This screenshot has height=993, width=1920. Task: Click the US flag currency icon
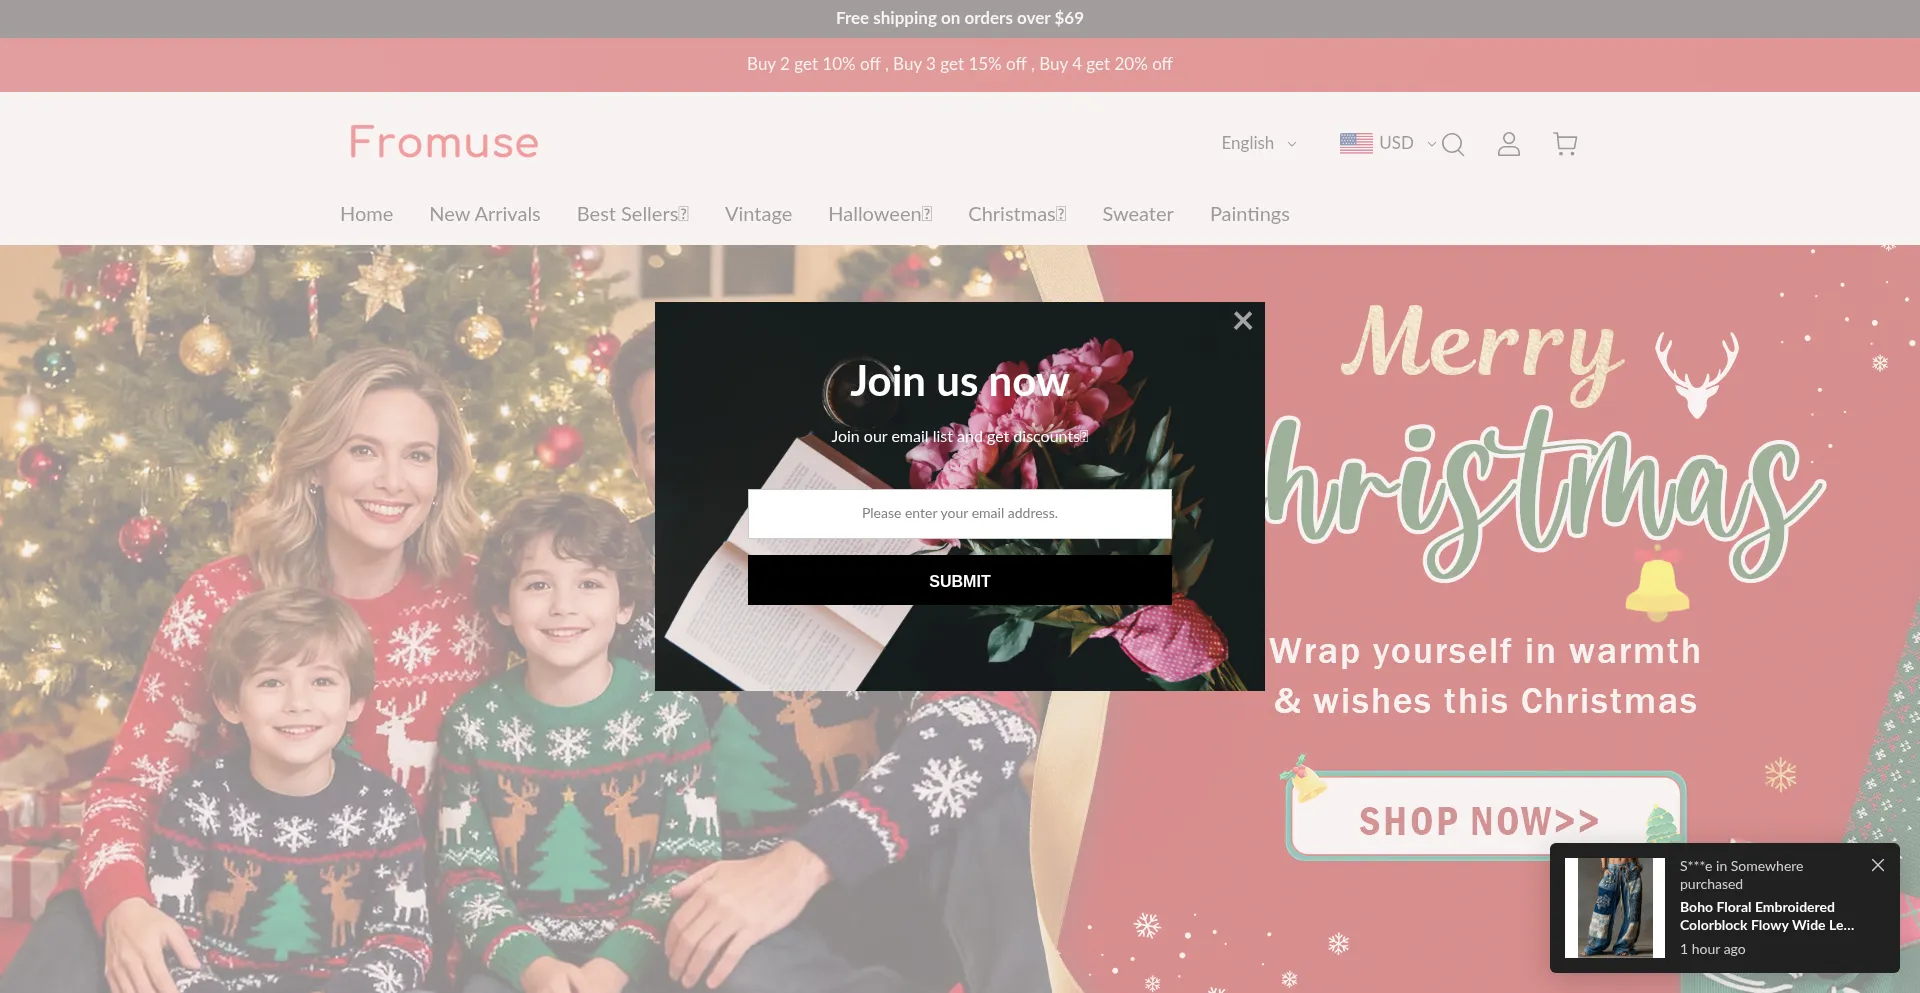tap(1356, 143)
